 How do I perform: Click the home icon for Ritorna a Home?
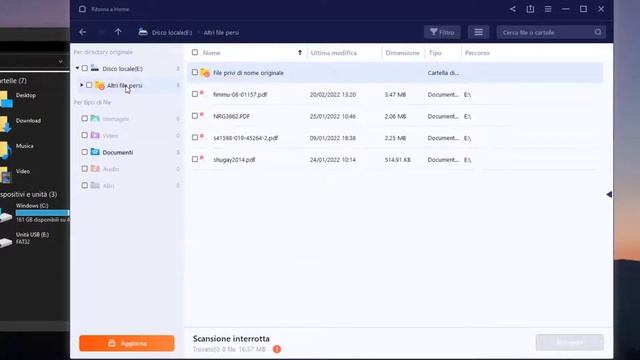pos(82,9)
